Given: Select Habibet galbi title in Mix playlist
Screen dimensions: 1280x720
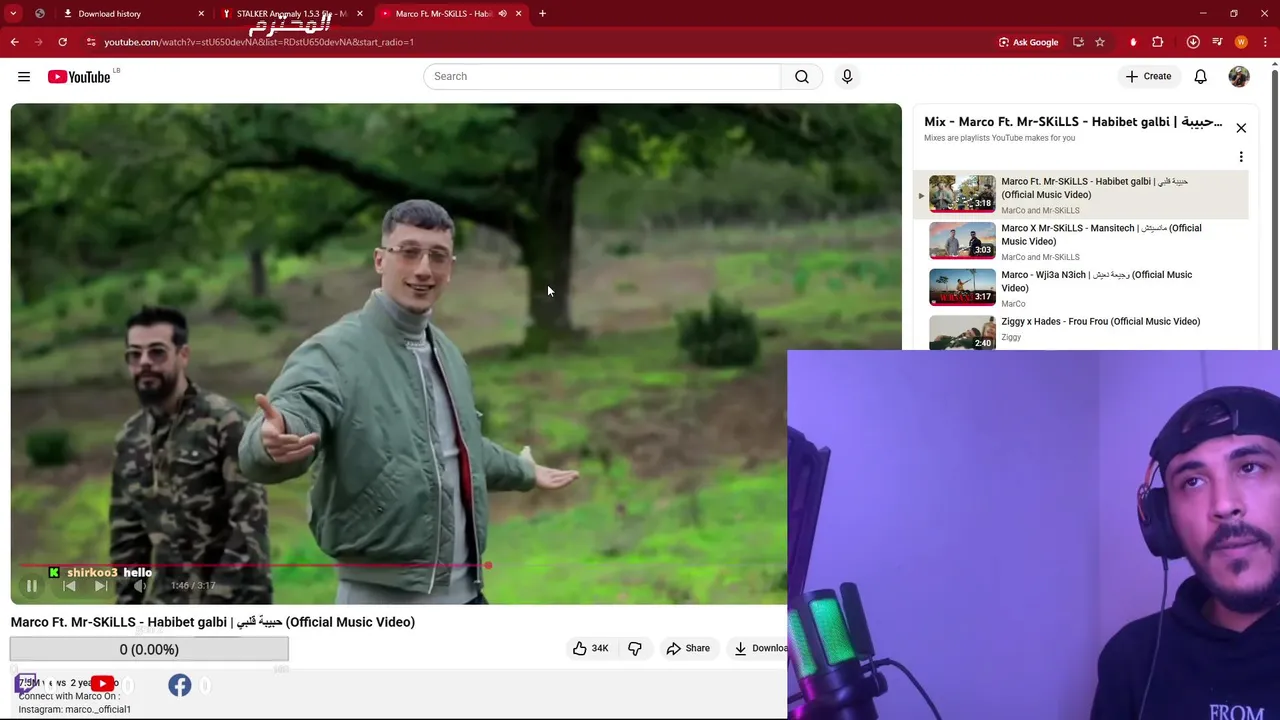Looking at the screenshot, I should [x=1095, y=188].
